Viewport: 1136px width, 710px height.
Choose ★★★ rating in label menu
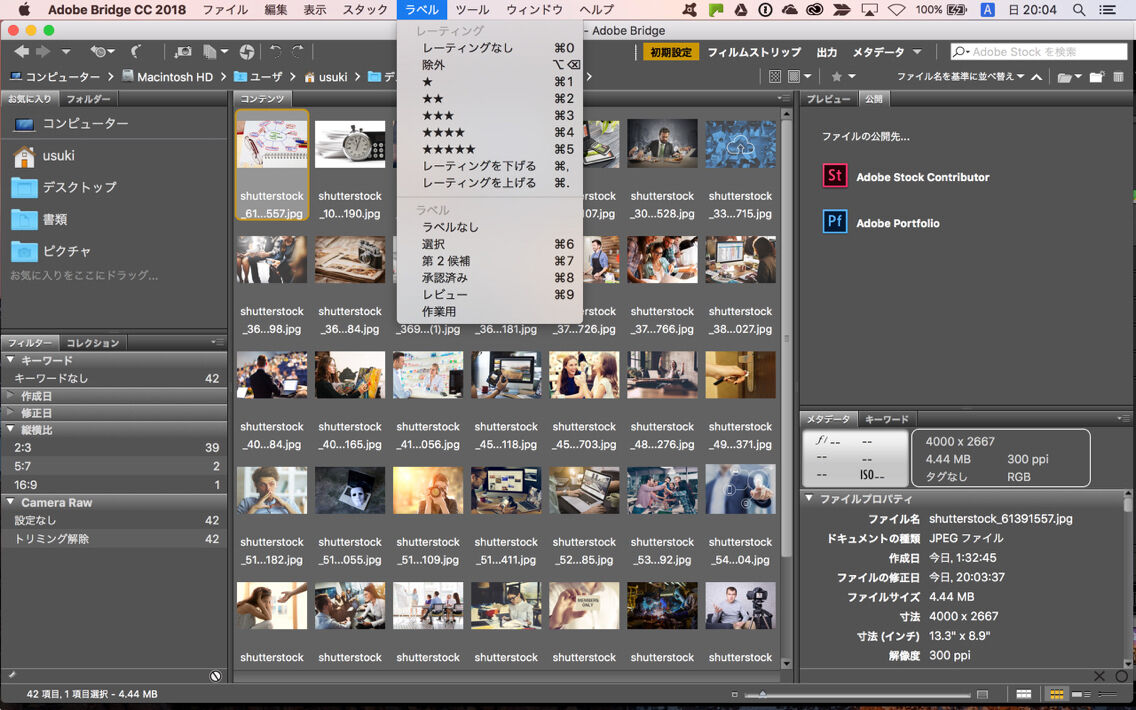pos(490,115)
